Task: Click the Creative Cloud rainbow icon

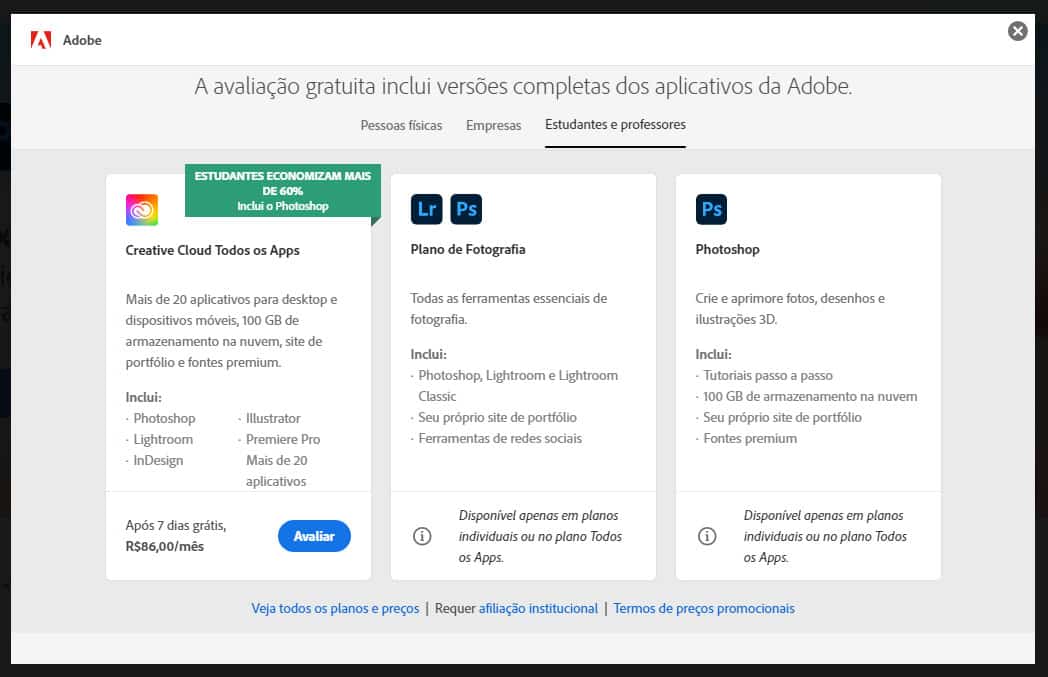Action: tap(142, 209)
